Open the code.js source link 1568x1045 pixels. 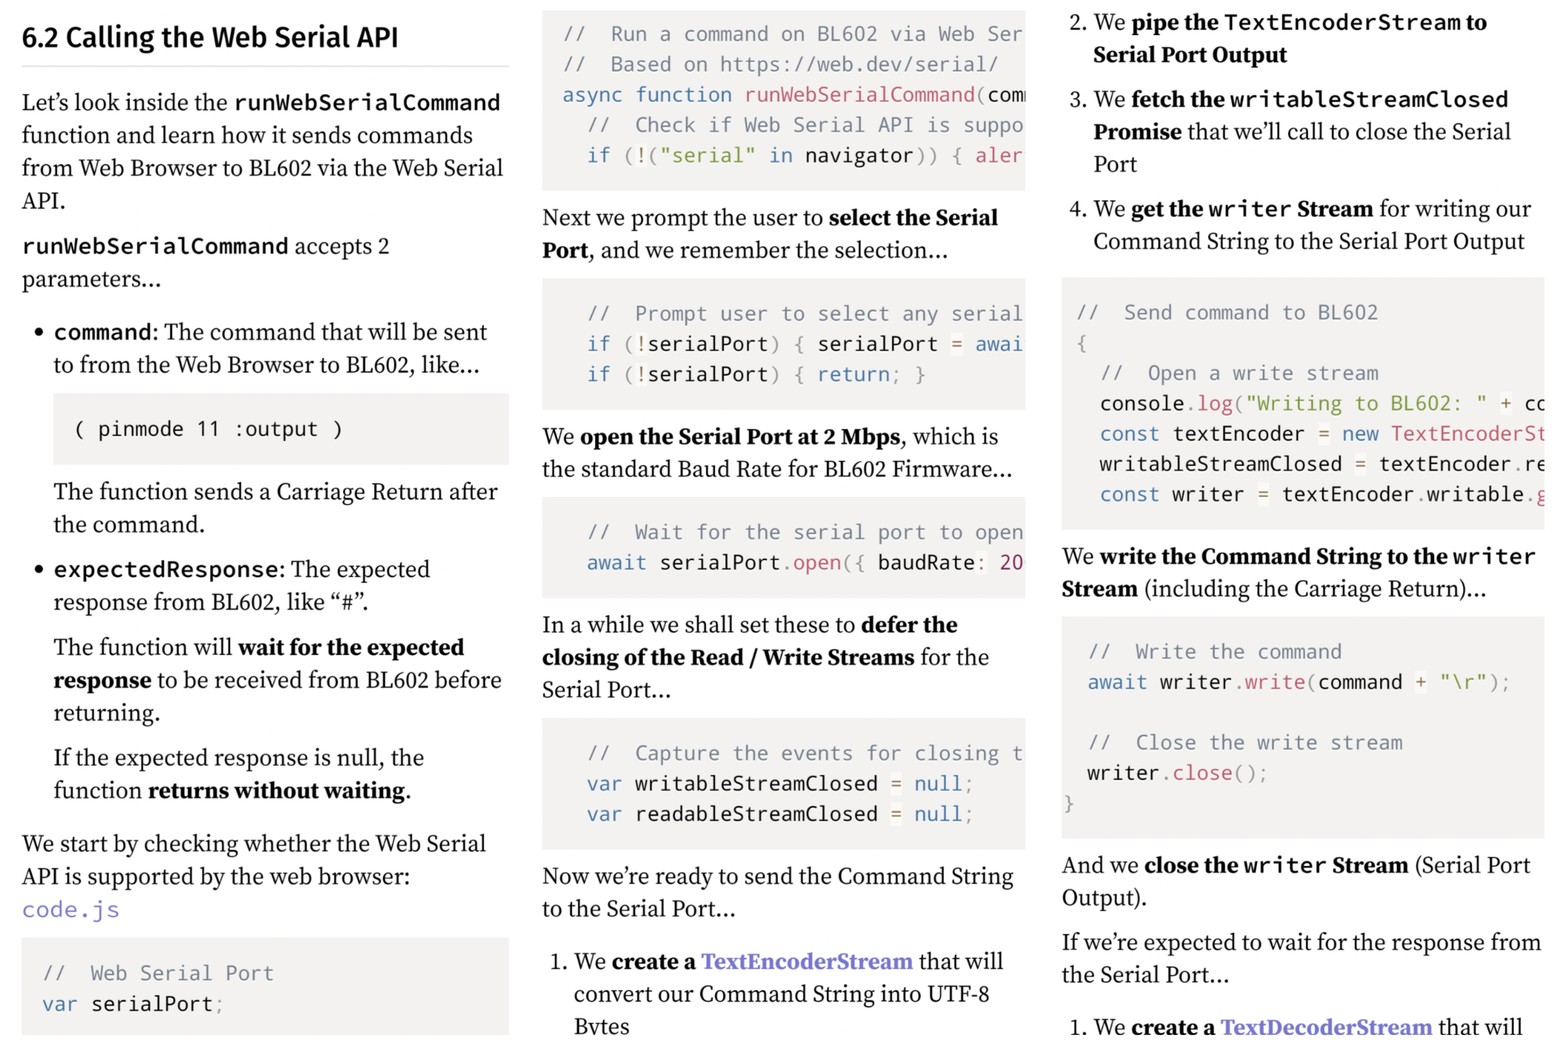[x=70, y=910]
